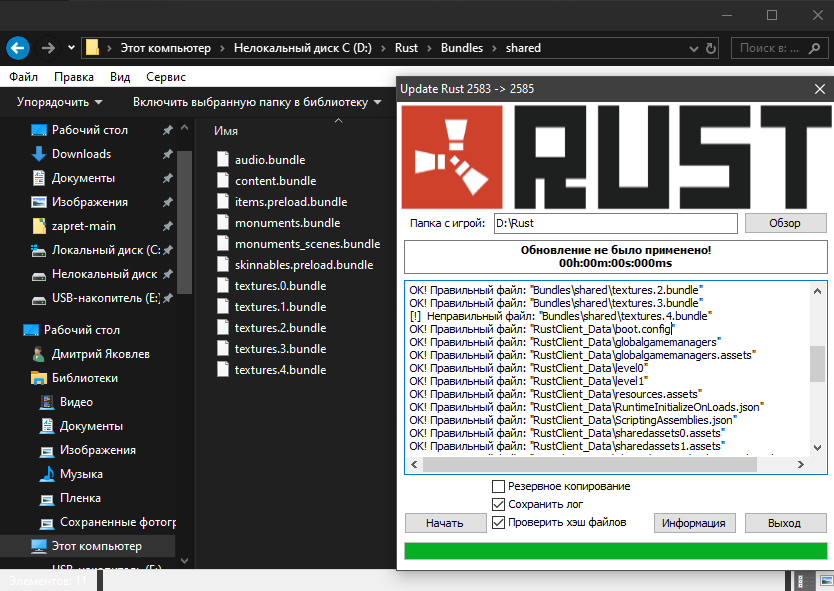Select the audio.bundle file icon

(223, 160)
